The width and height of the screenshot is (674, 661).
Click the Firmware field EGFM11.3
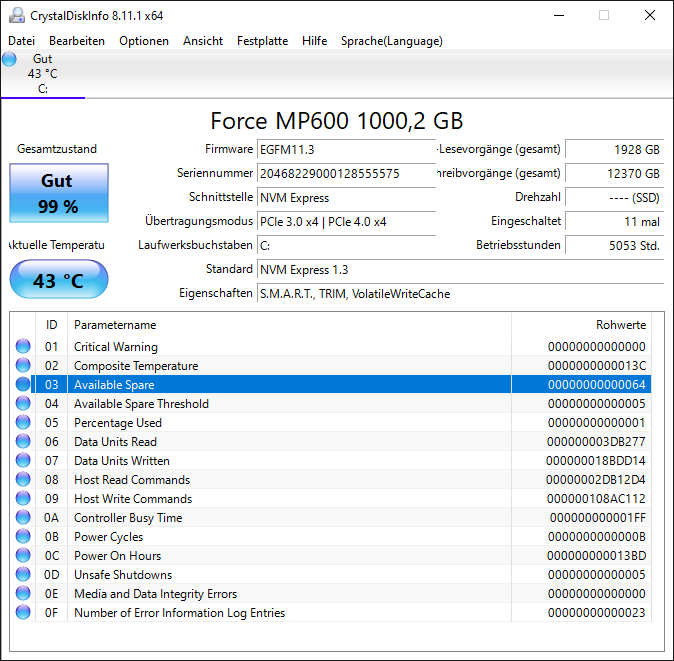[x=346, y=150]
